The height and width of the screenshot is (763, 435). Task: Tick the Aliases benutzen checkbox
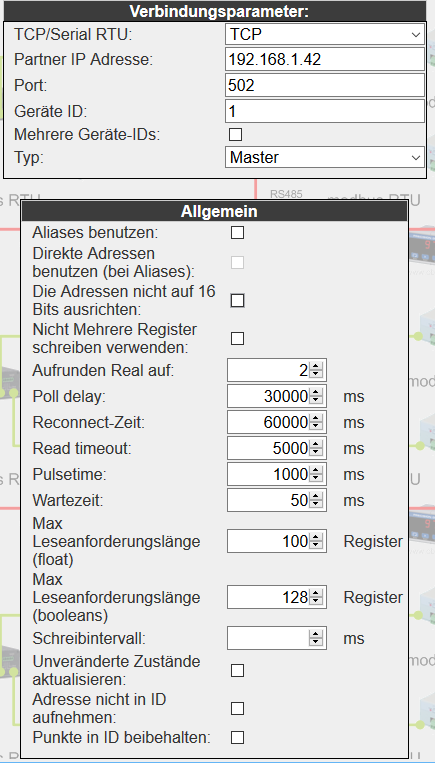pos(237,233)
